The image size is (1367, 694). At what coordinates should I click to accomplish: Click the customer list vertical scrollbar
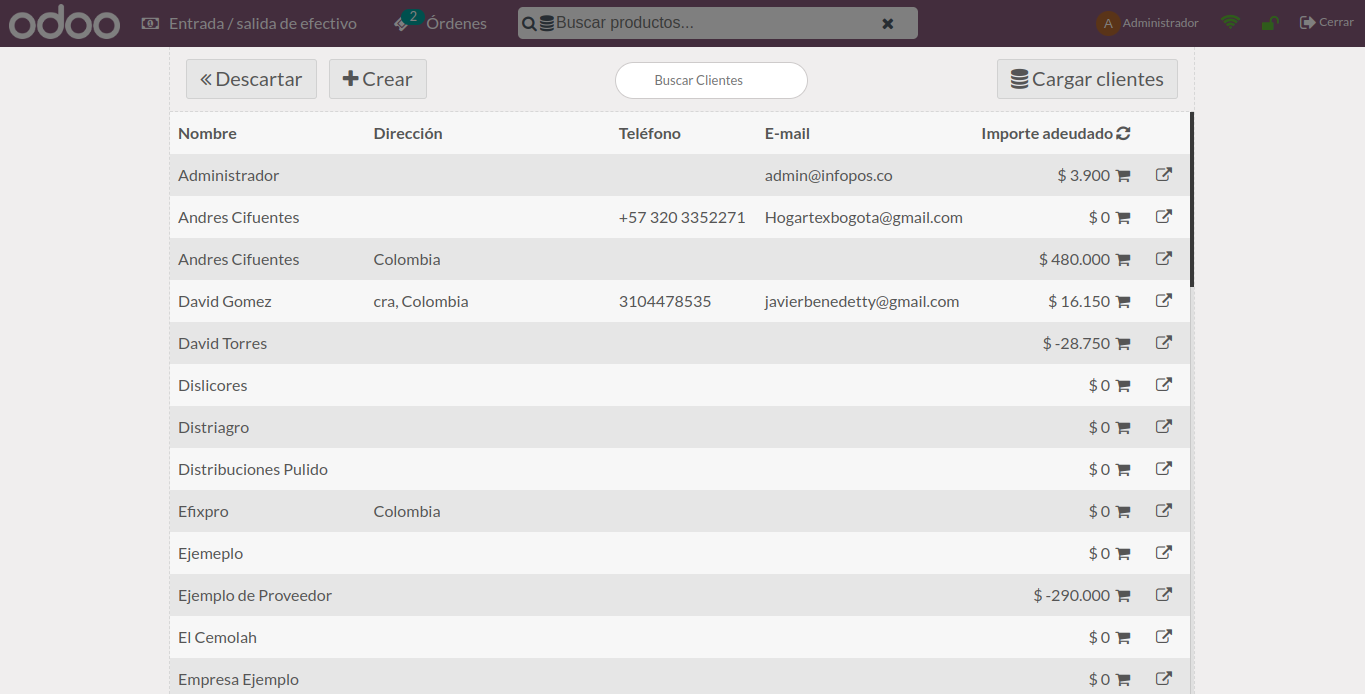(1192, 200)
